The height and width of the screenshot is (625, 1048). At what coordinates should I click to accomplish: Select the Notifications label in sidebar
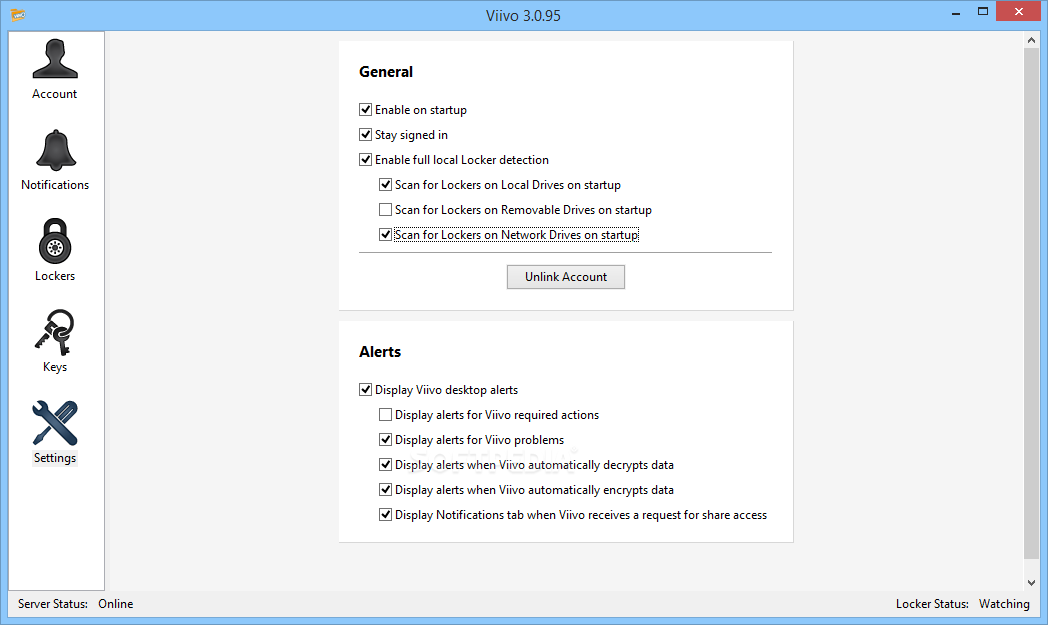click(55, 184)
